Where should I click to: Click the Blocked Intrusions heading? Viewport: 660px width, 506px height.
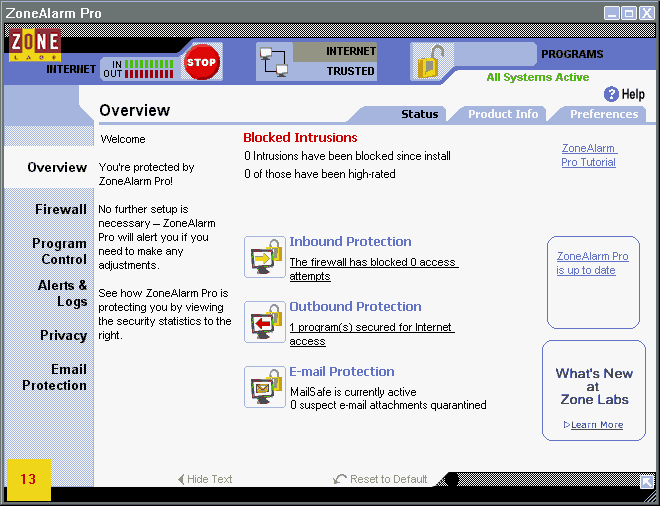tap(300, 138)
